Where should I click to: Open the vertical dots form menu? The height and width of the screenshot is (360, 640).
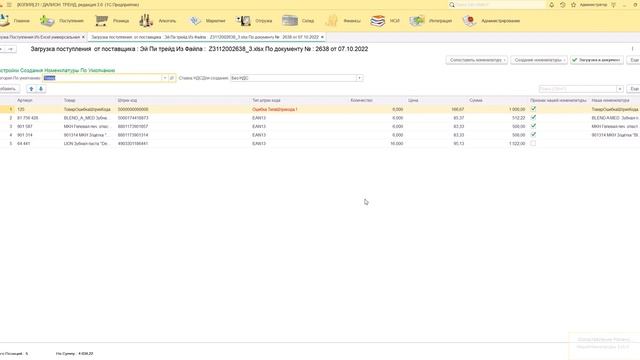pyautogui.click(x=633, y=49)
